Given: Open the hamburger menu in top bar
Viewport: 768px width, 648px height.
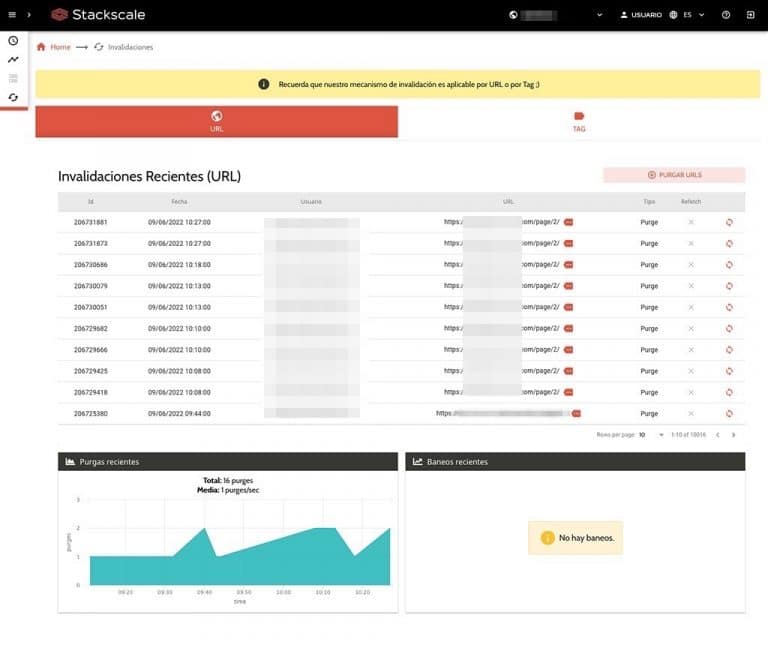Looking at the screenshot, I should click(11, 15).
